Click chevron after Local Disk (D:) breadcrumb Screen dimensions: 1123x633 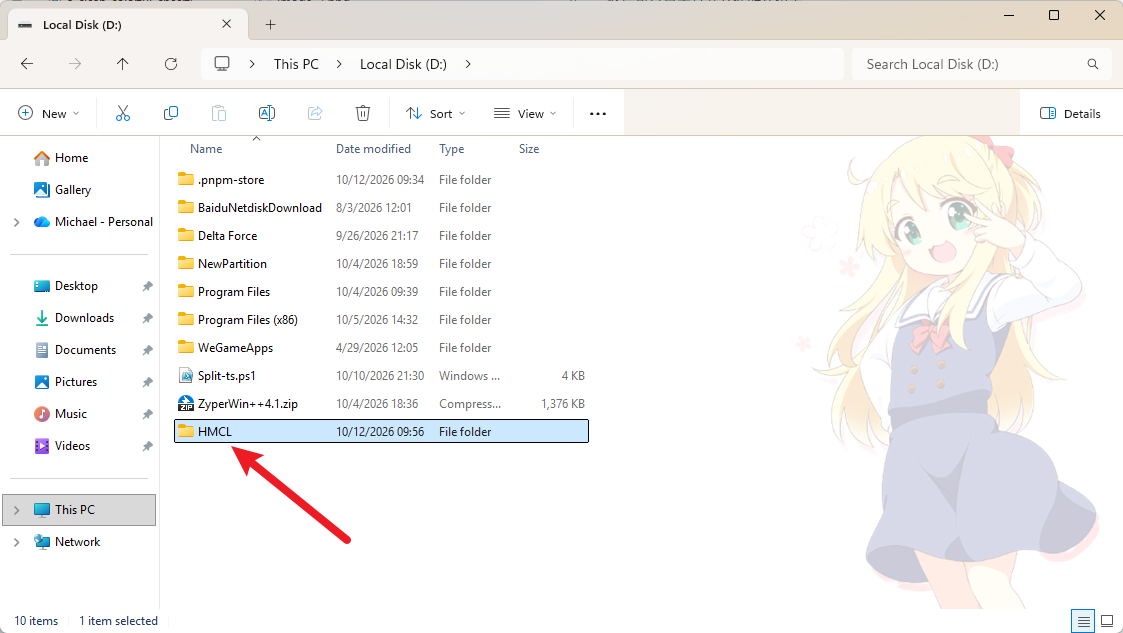coord(468,64)
